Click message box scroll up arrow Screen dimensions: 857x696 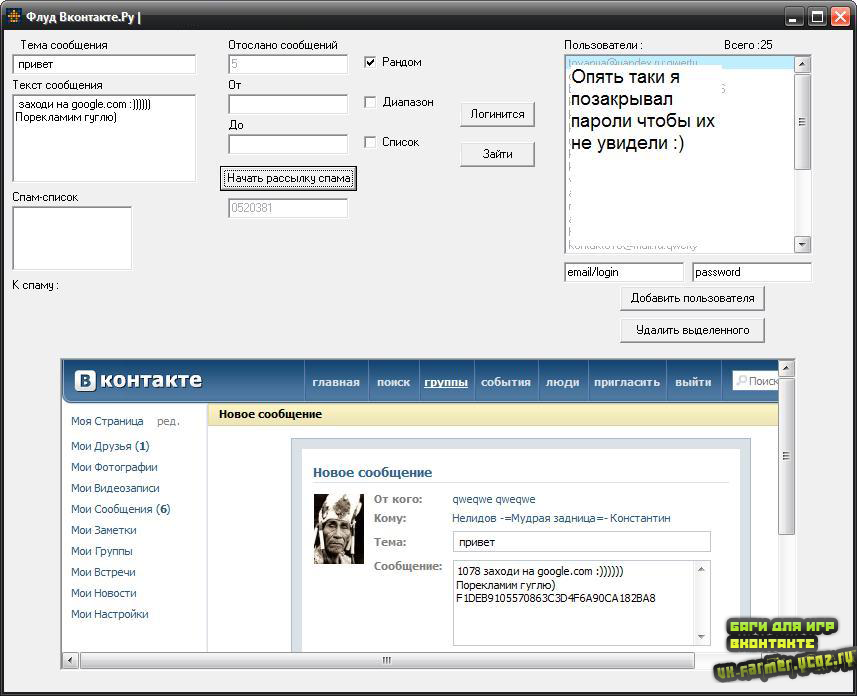pyautogui.click(x=702, y=569)
